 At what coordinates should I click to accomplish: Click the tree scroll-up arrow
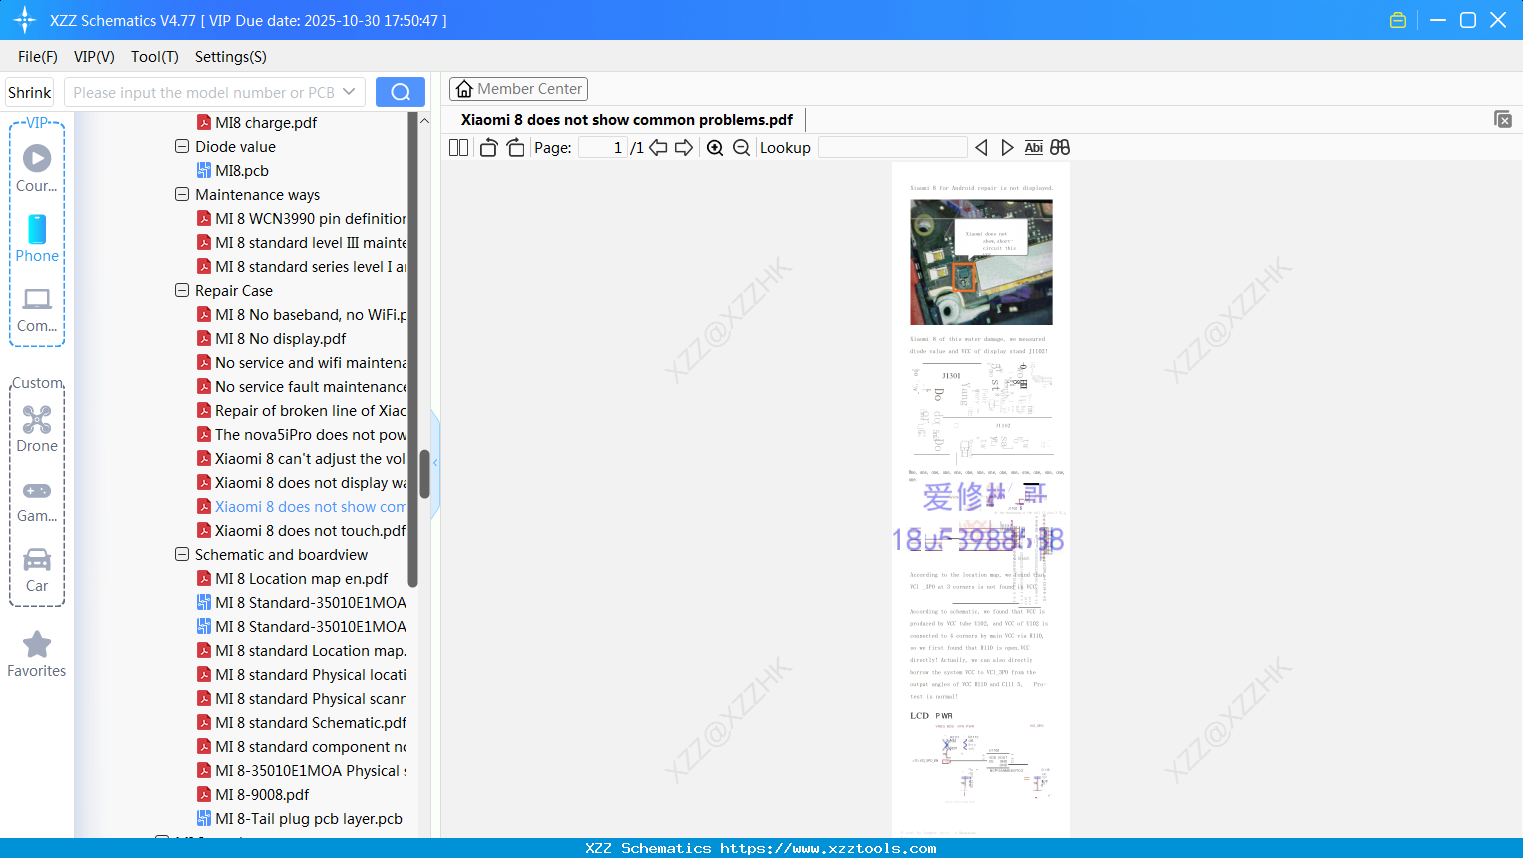coord(424,121)
